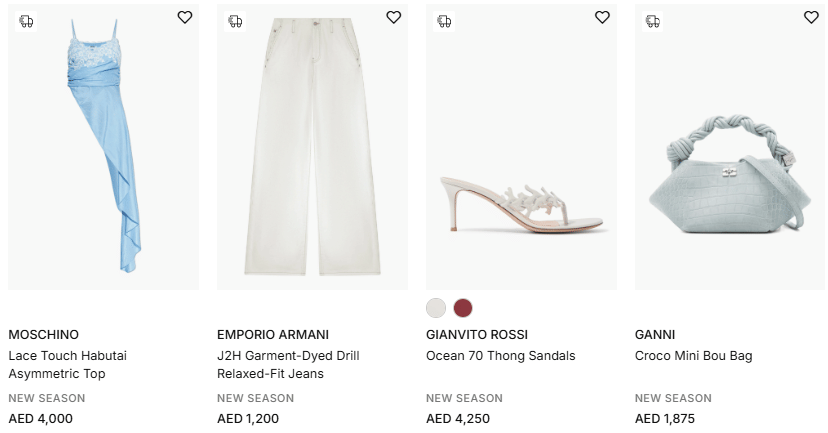Open the Croco Mini Bou Bag link

(x=693, y=356)
